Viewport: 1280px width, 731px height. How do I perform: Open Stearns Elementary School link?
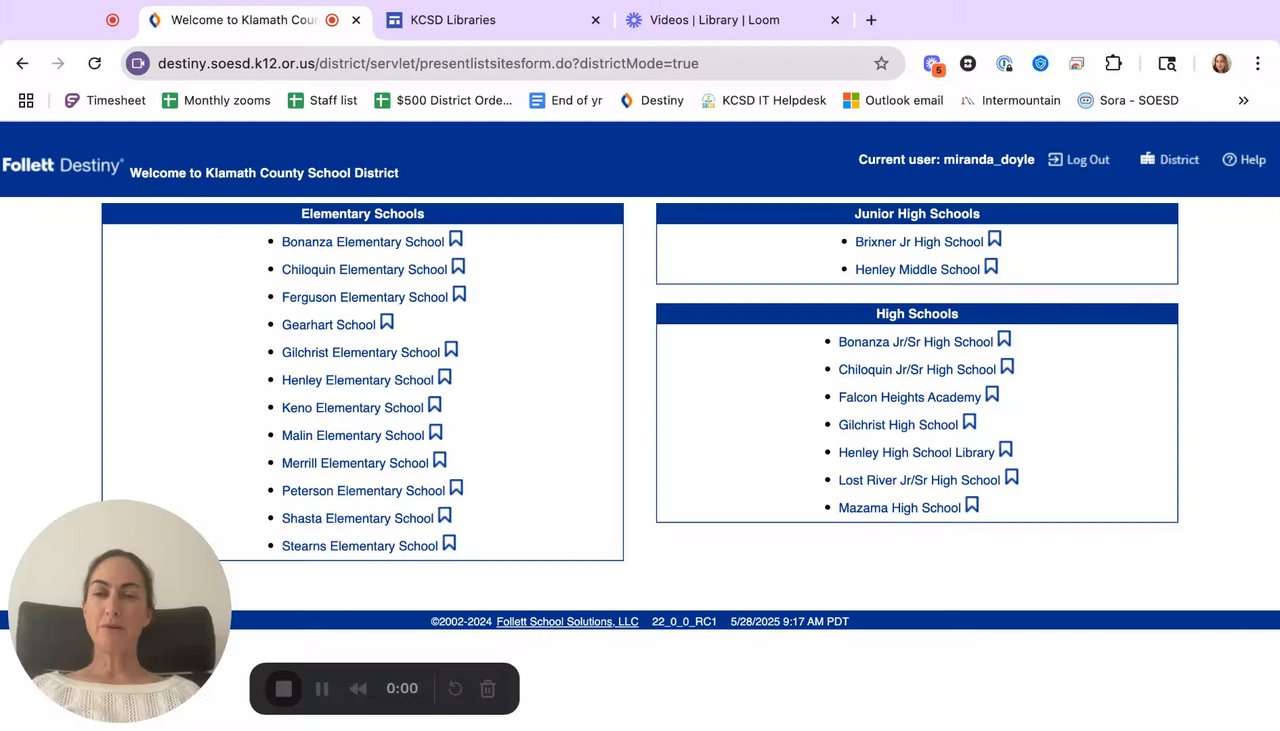point(360,546)
